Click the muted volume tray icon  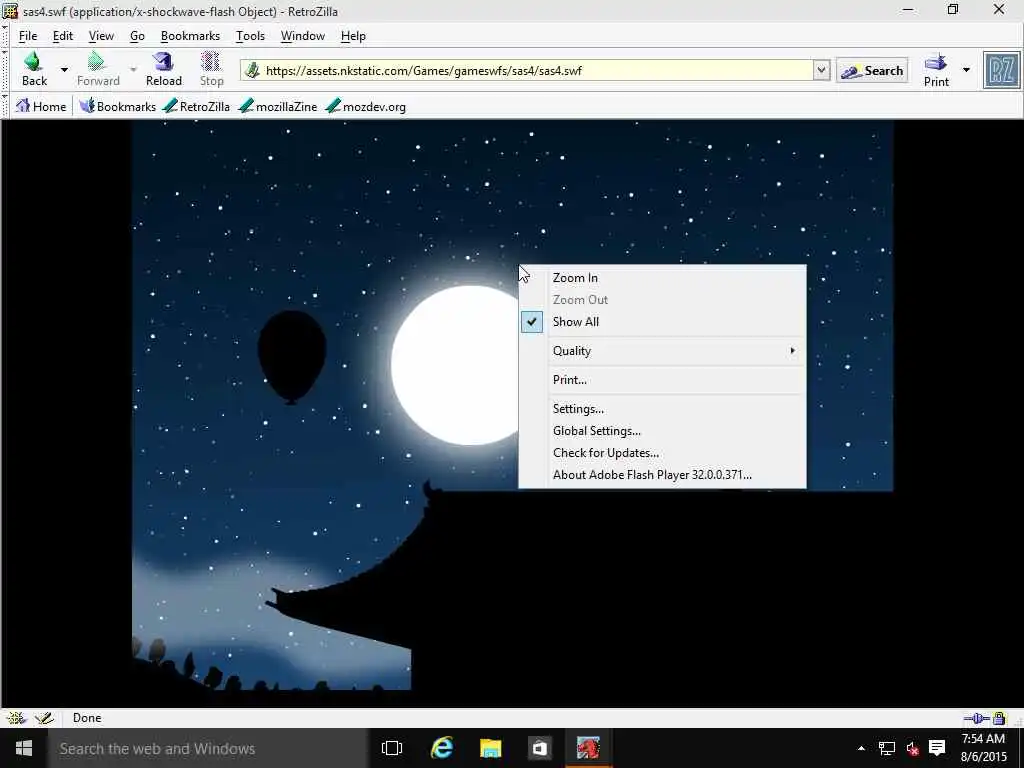[912, 748]
